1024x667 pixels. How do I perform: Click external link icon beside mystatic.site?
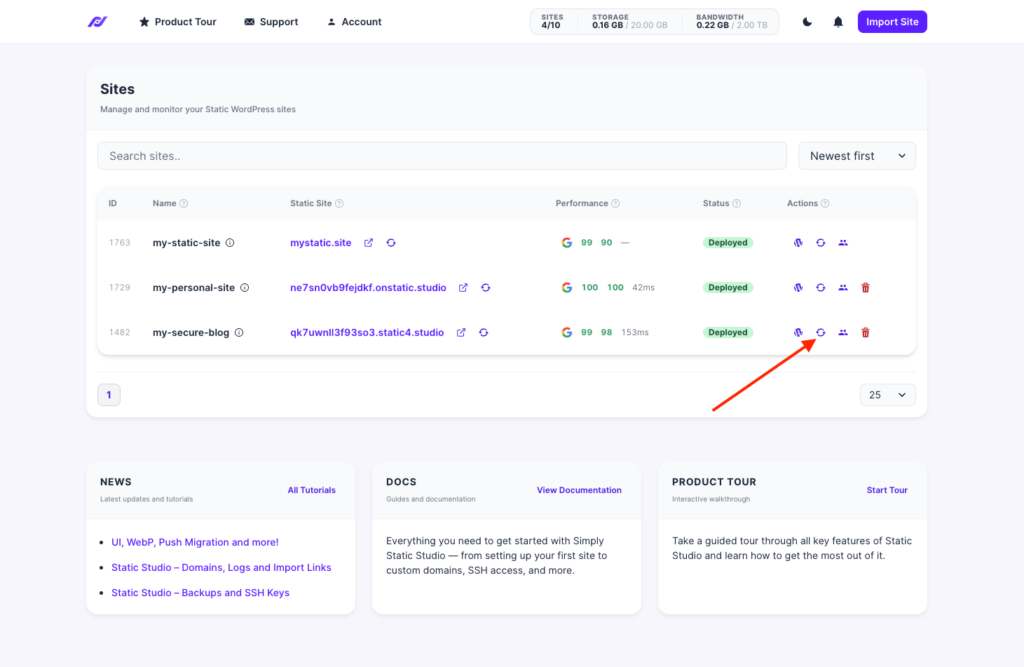click(x=368, y=242)
